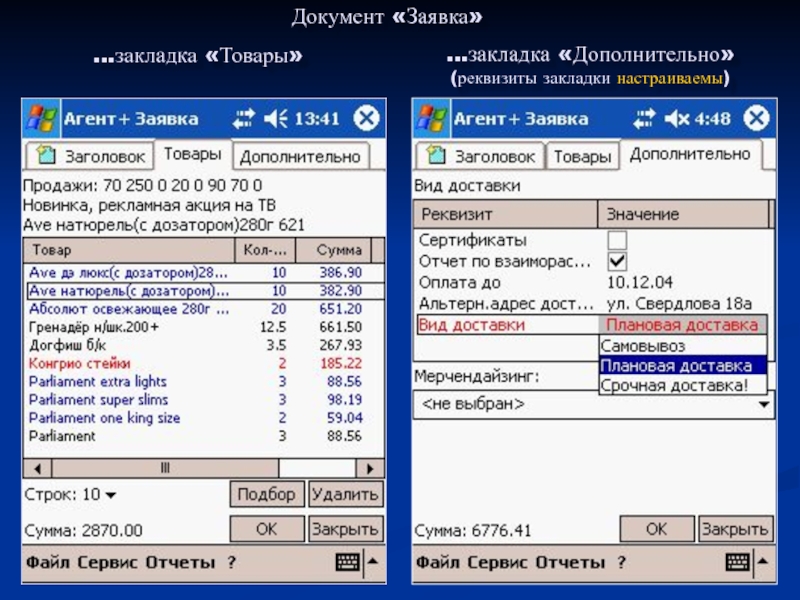Open Файл menu in right window

(x=438, y=562)
